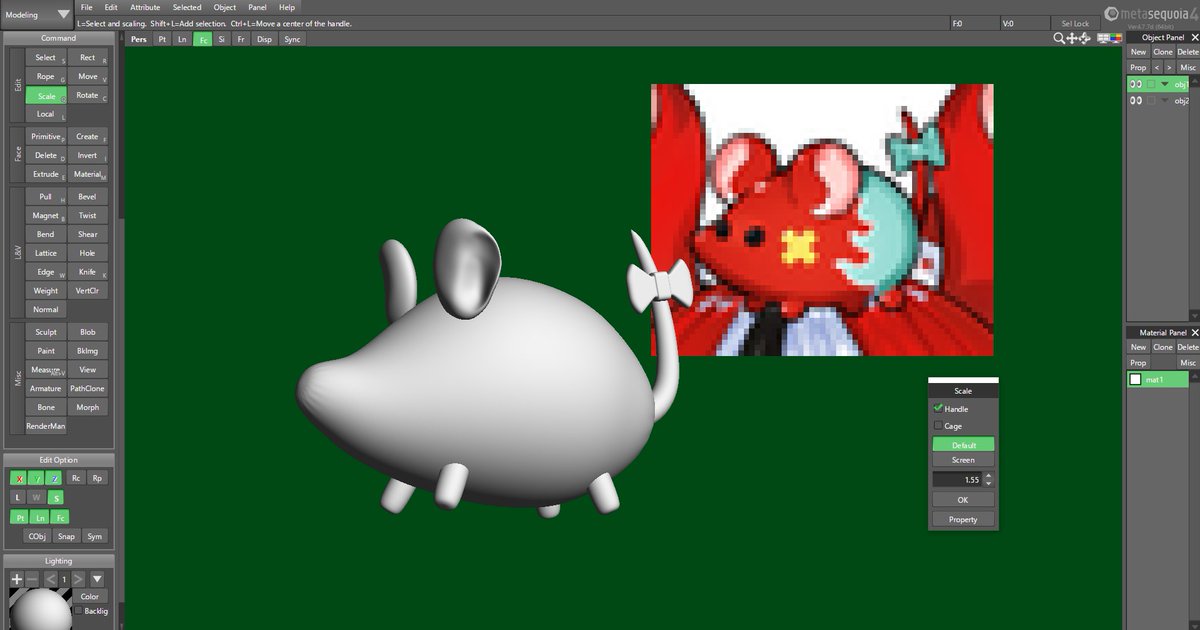Open the Help menu

(x=287, y=7)
